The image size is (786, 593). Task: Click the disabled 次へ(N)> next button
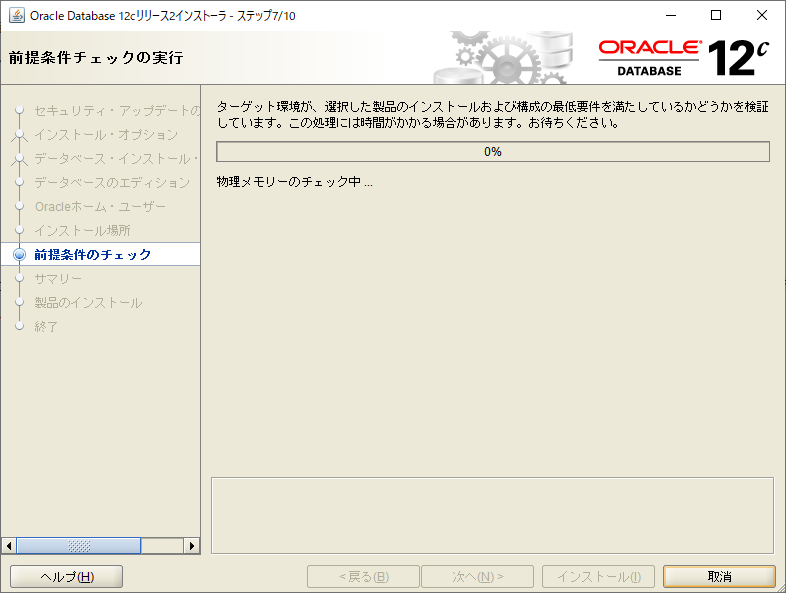coord(477,576)
